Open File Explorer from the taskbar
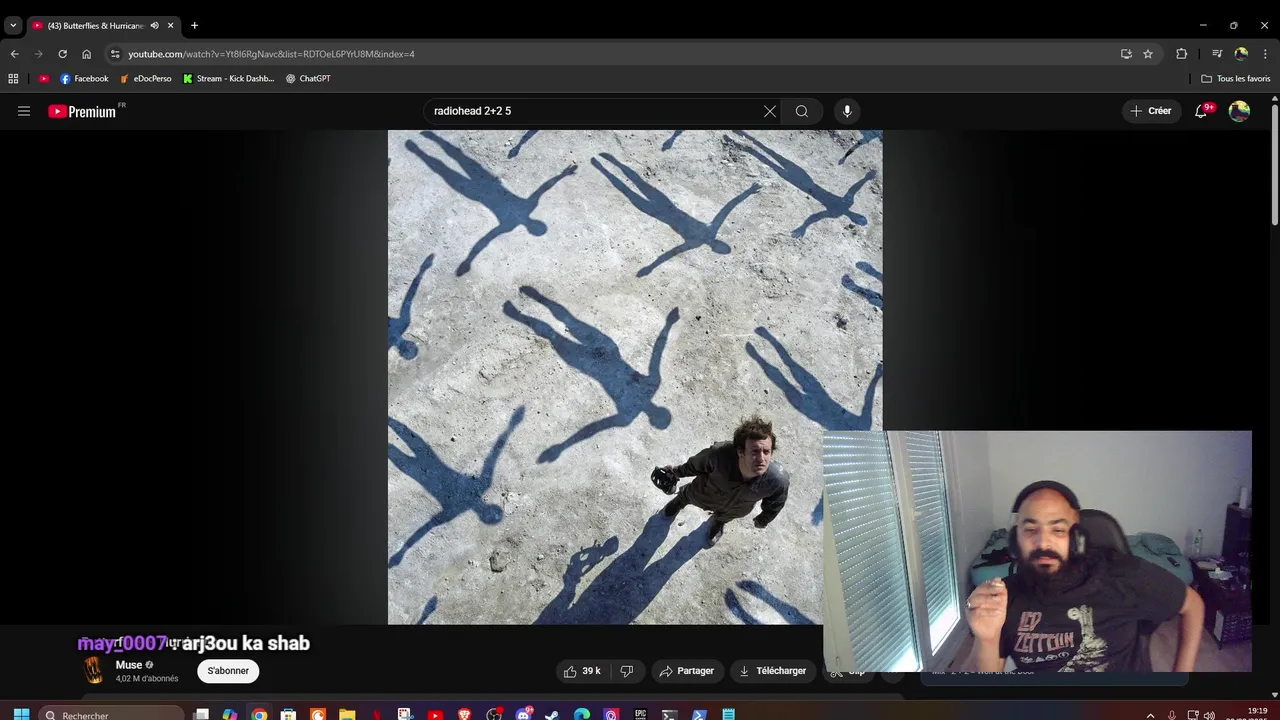The height and width of the screenshot is (720, 1280). click(x=347, y=714)
